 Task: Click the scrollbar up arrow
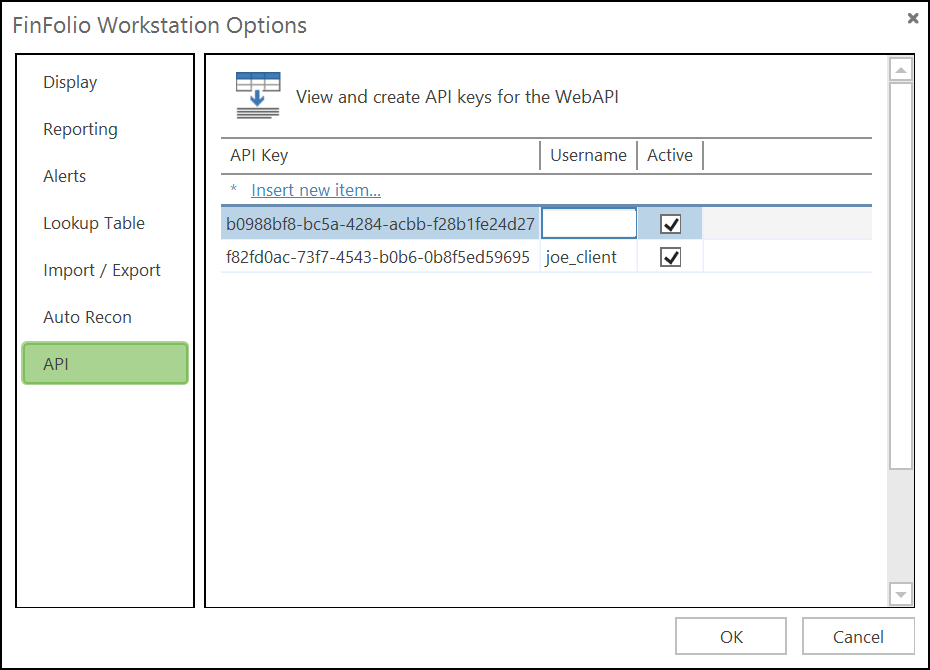click(899, 68)
